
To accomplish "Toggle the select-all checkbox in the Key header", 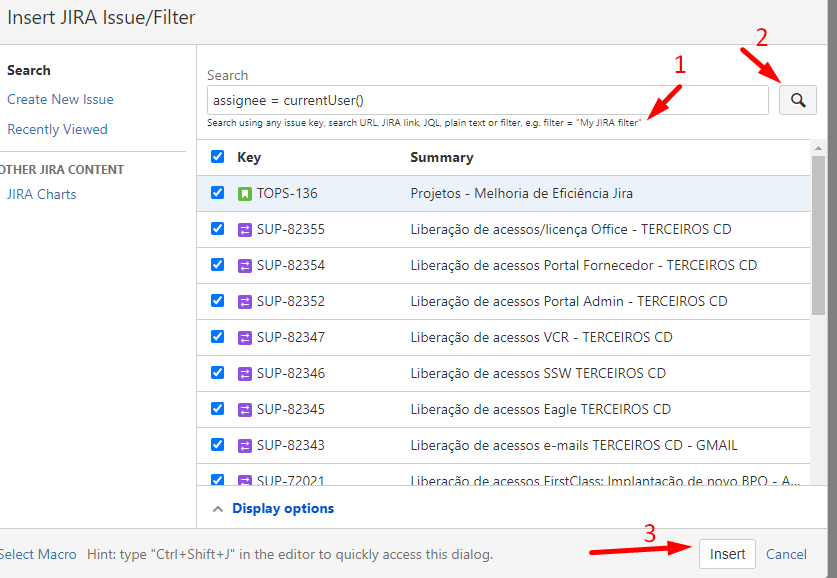I will pyautogui.click(x=217, y=156).
